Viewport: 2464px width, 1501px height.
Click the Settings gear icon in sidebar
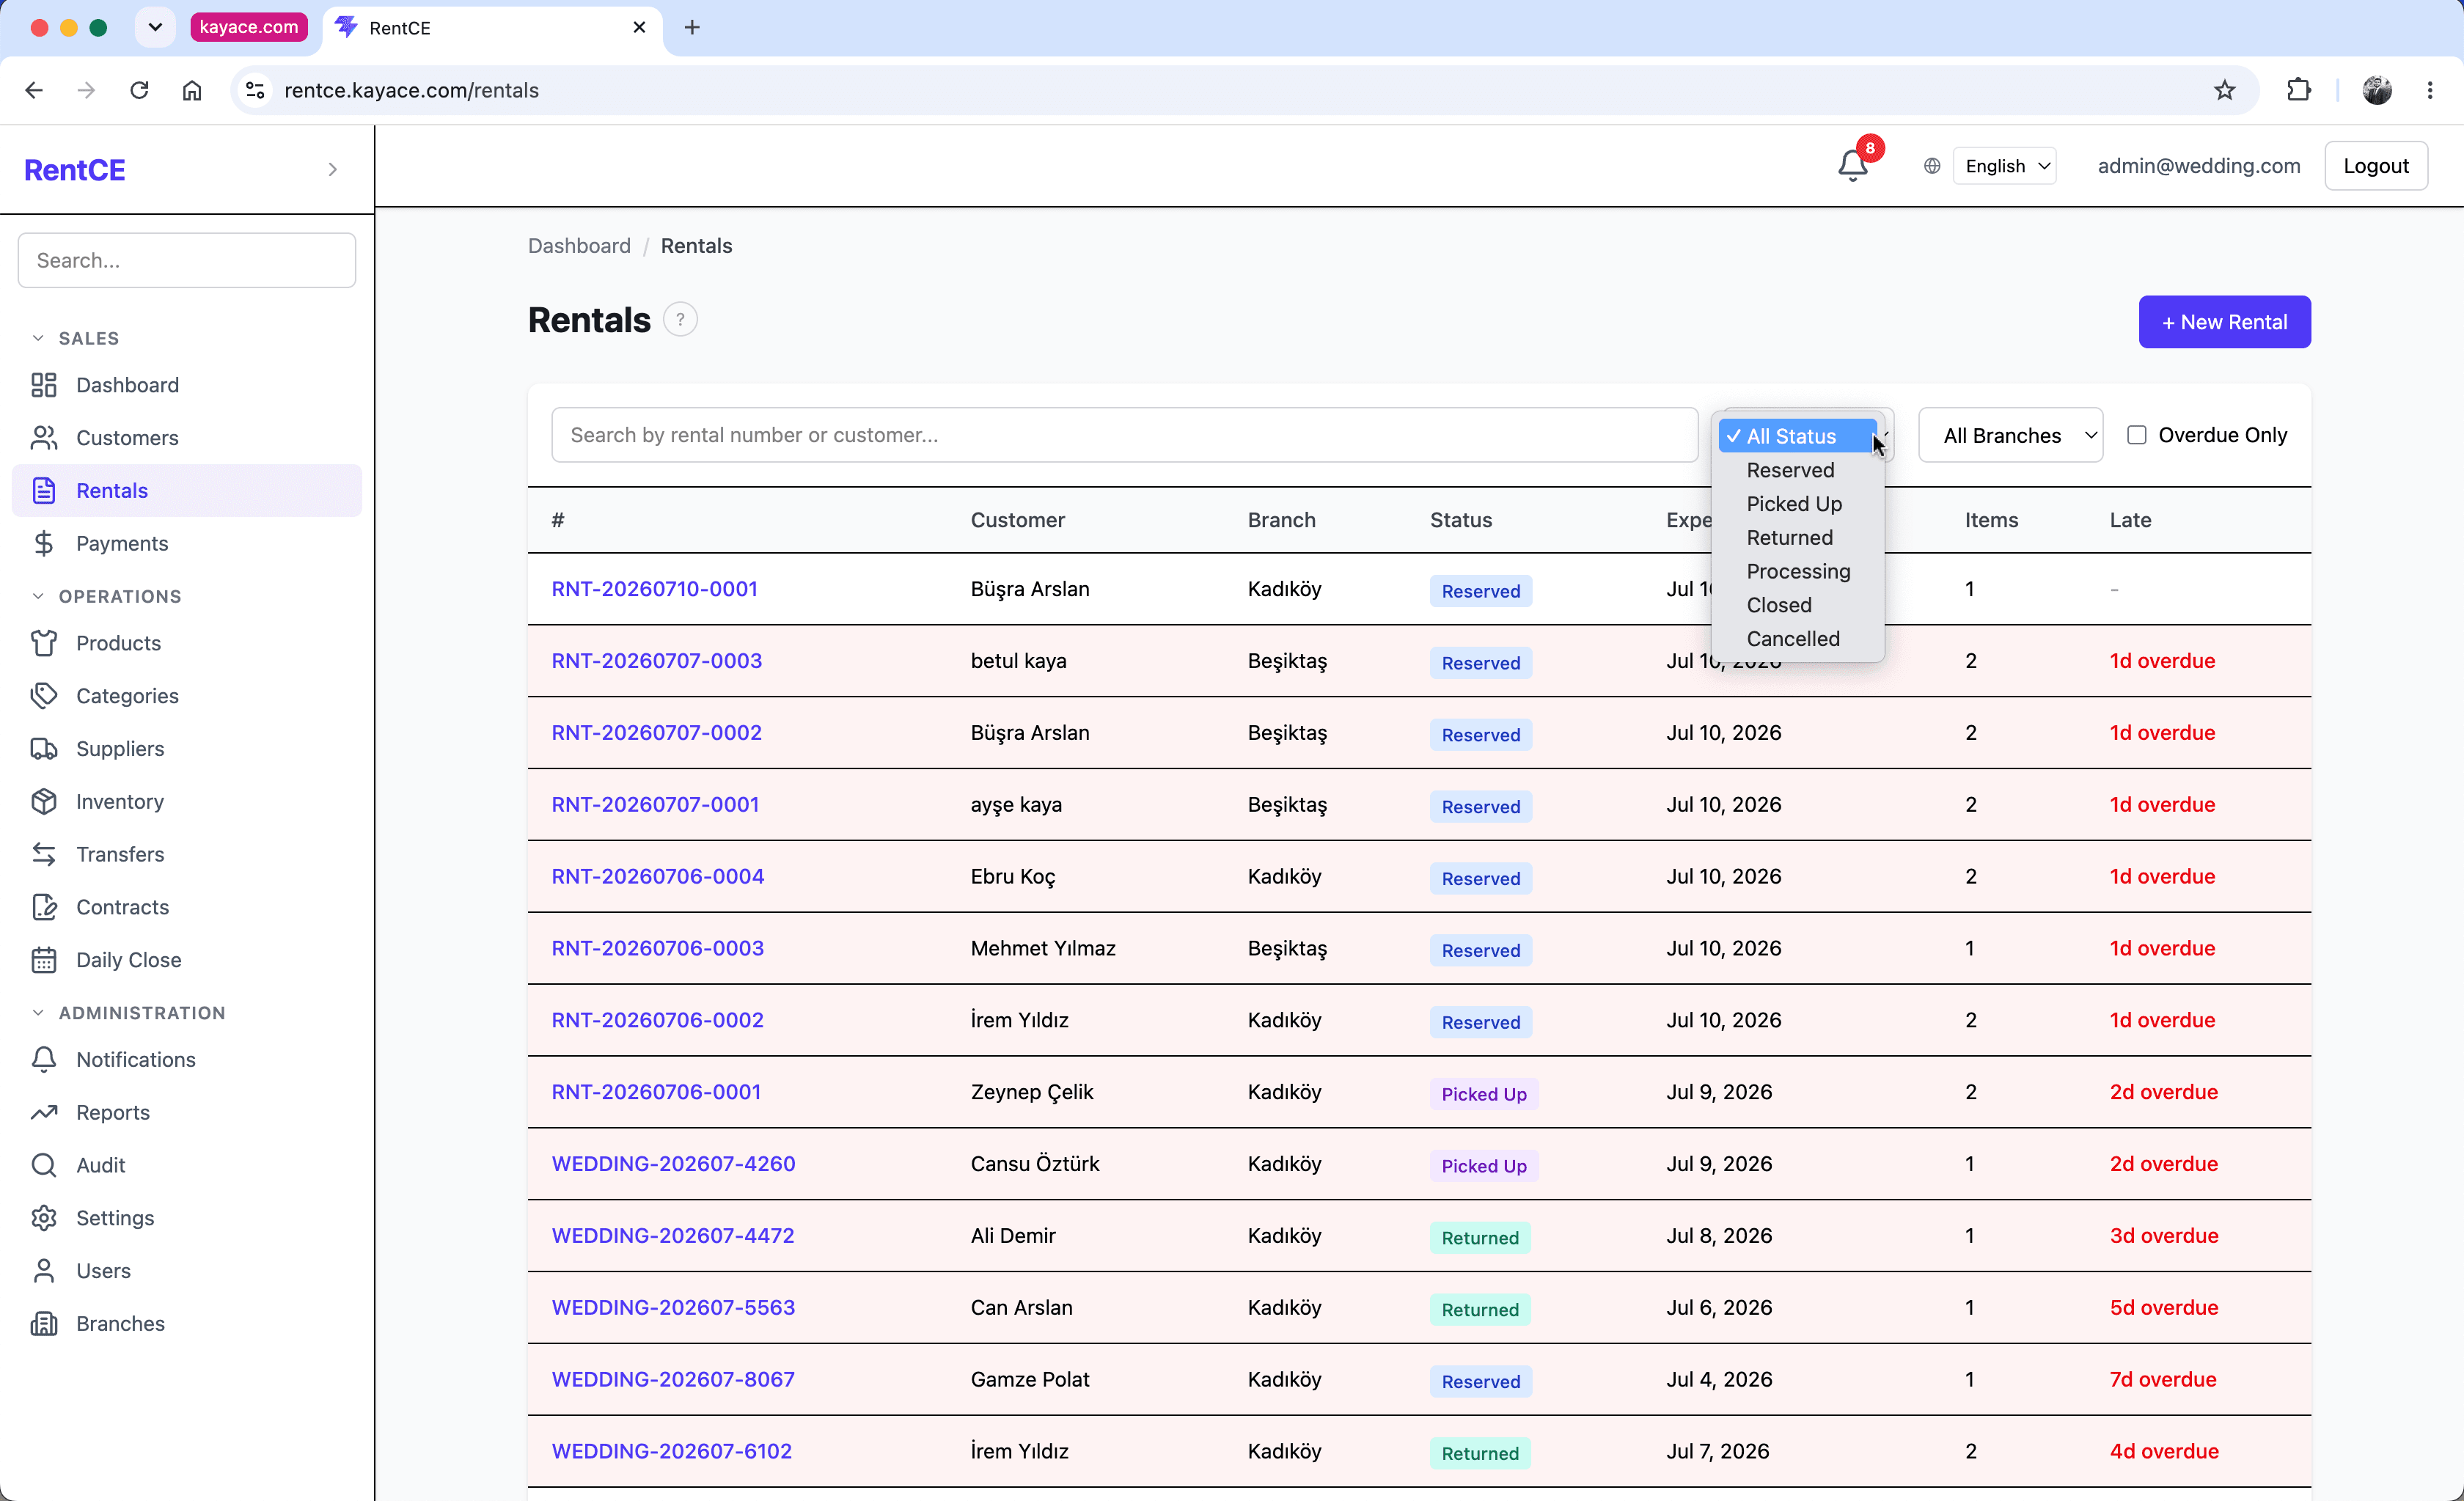44,1218
